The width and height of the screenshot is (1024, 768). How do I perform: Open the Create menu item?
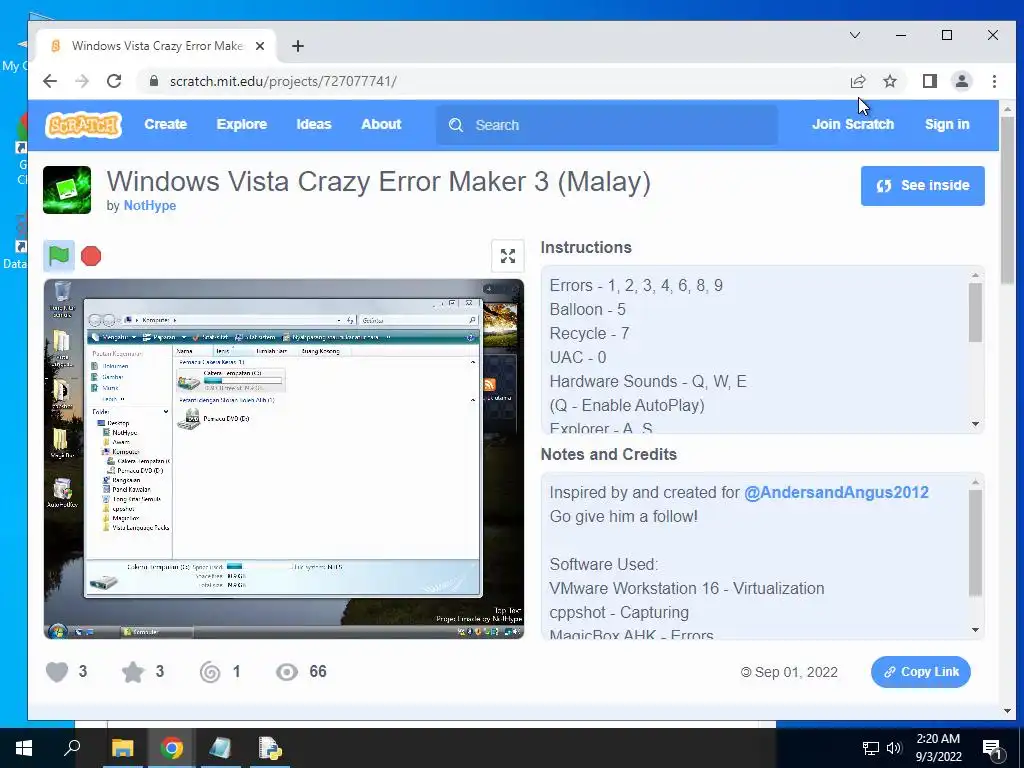coord(165,124)
